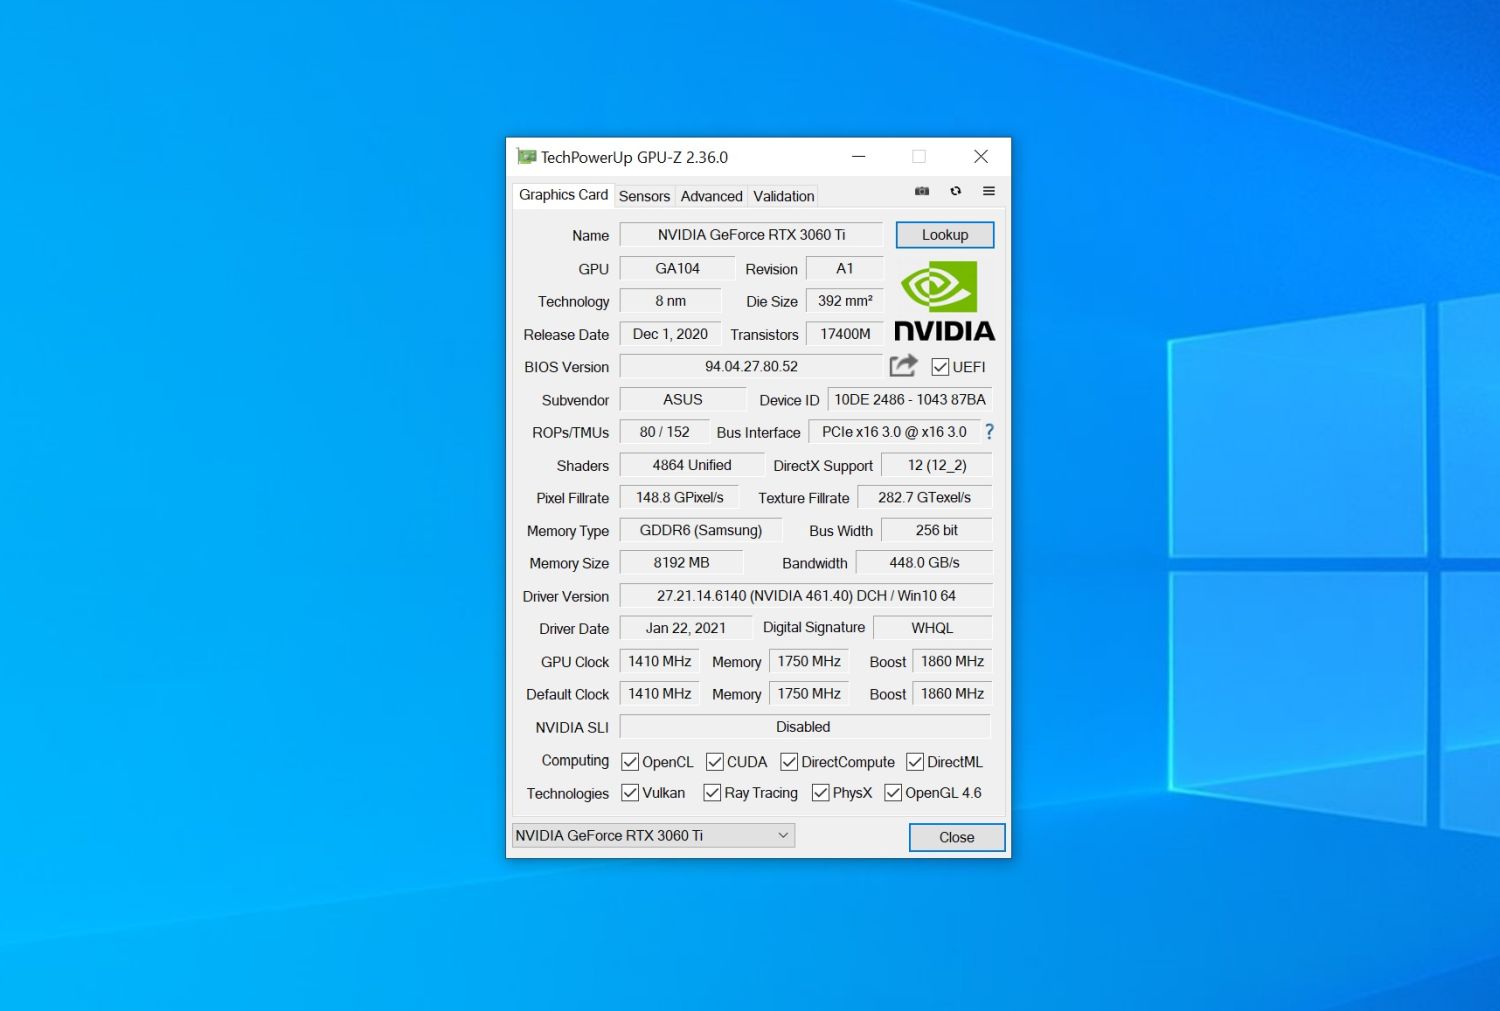The height and width of the screenshot is (1011, 1500).
Task: Toggle the CUDA checkbox
Action: 715,762
